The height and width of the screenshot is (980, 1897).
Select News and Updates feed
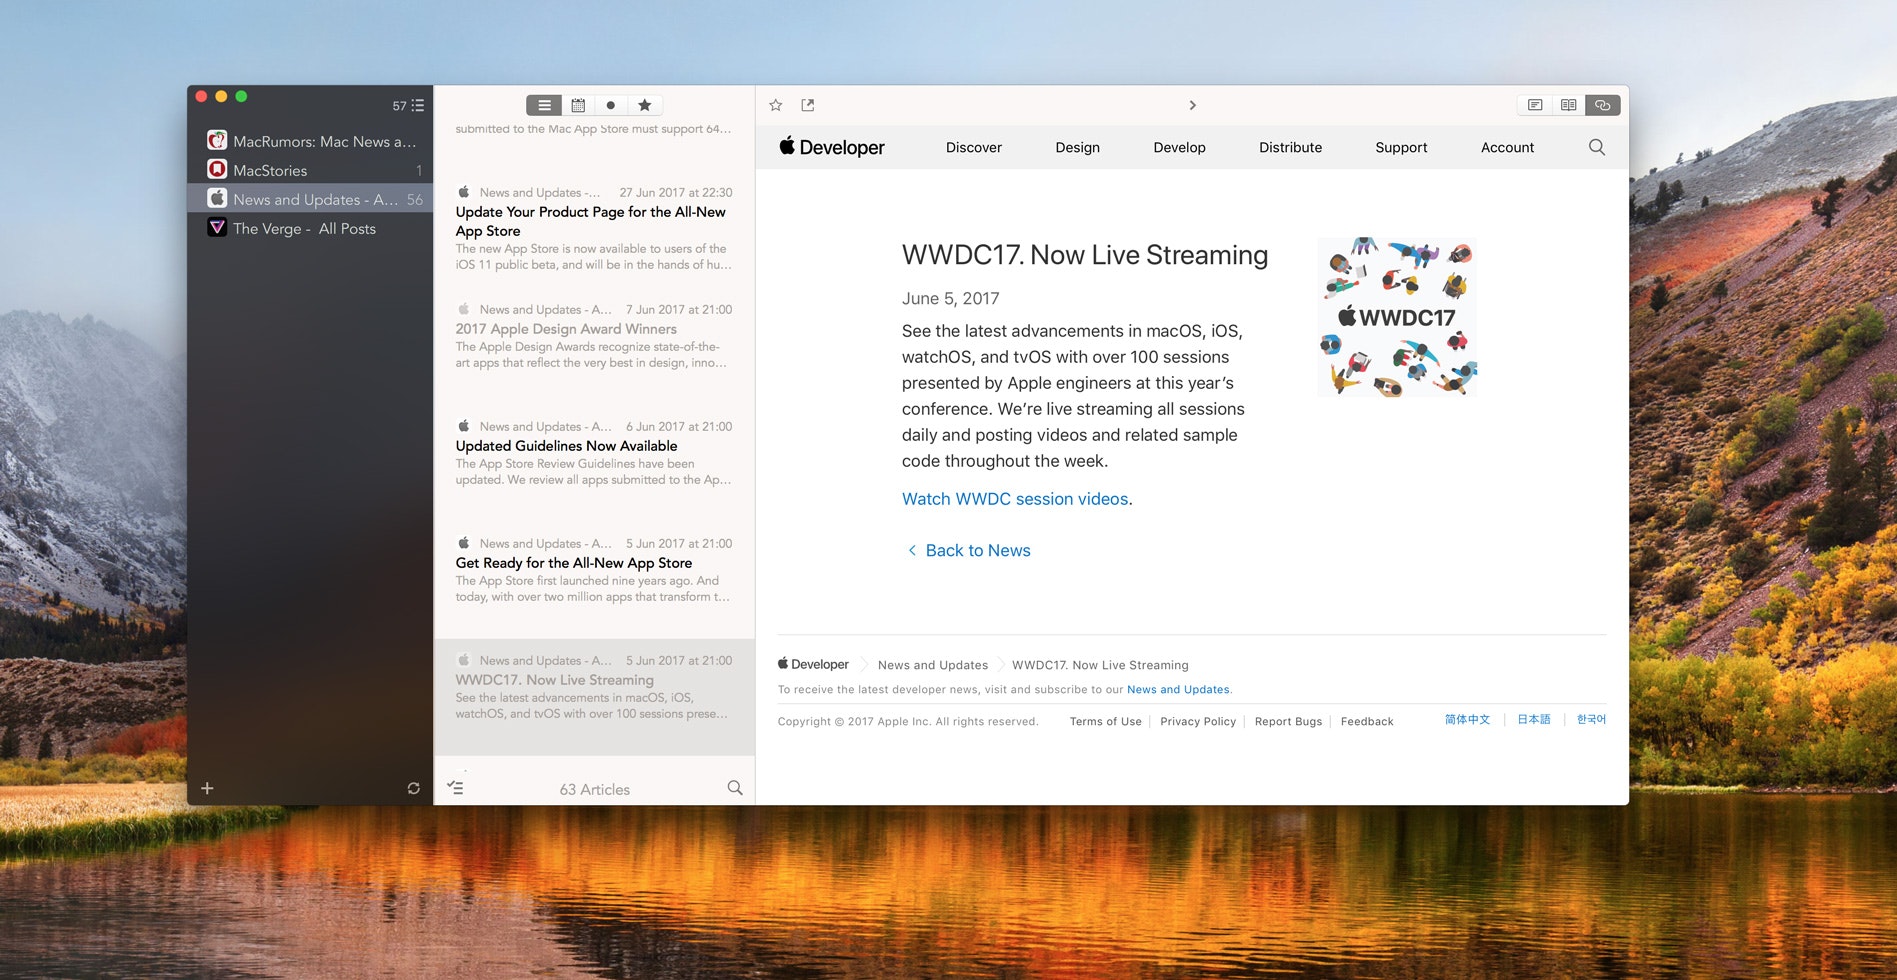(x=310, y=199)
